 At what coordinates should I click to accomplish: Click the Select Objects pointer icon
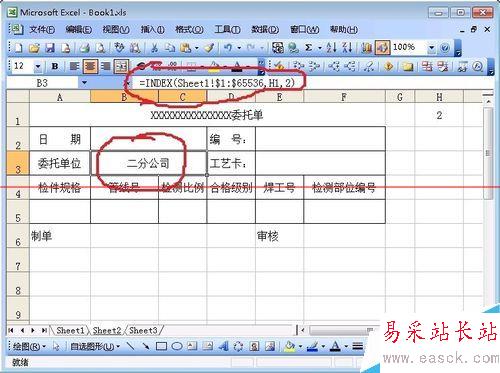[56, 346]
